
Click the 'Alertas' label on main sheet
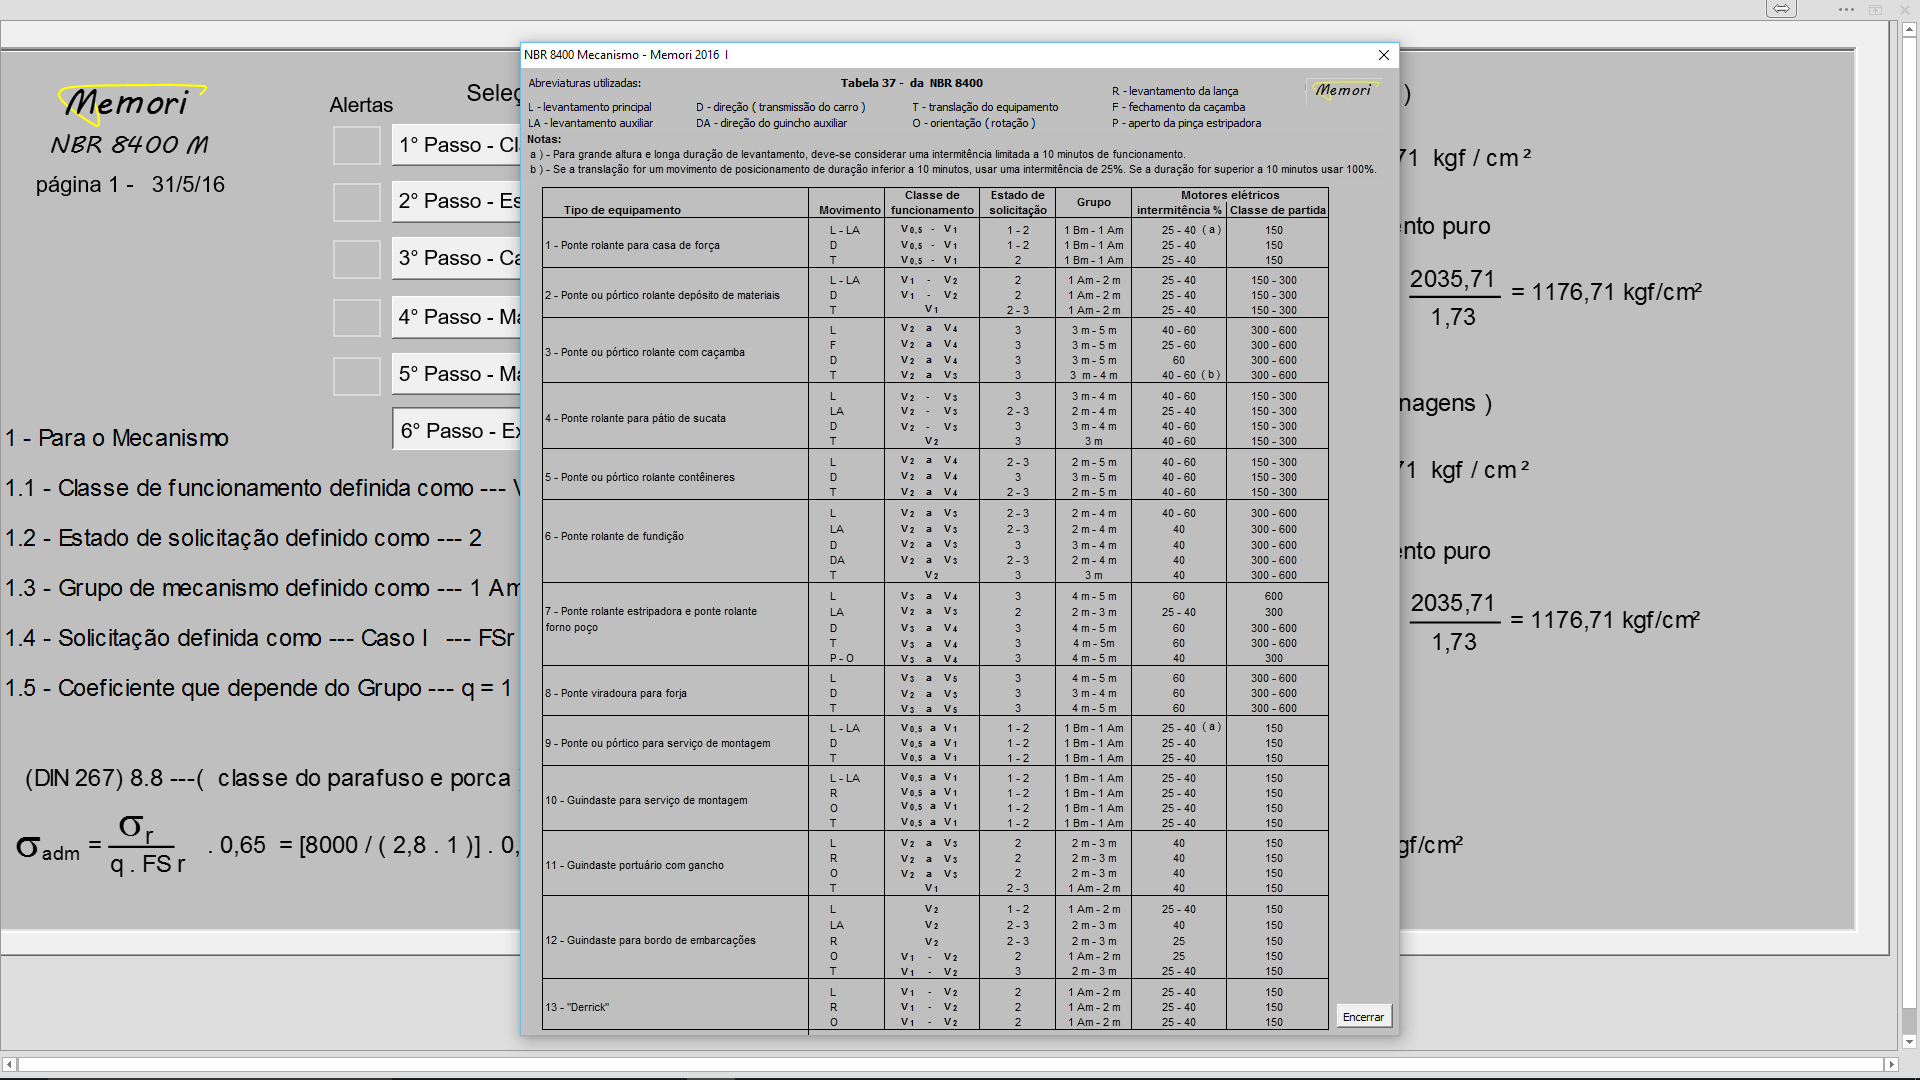click(x=361, y=105)
